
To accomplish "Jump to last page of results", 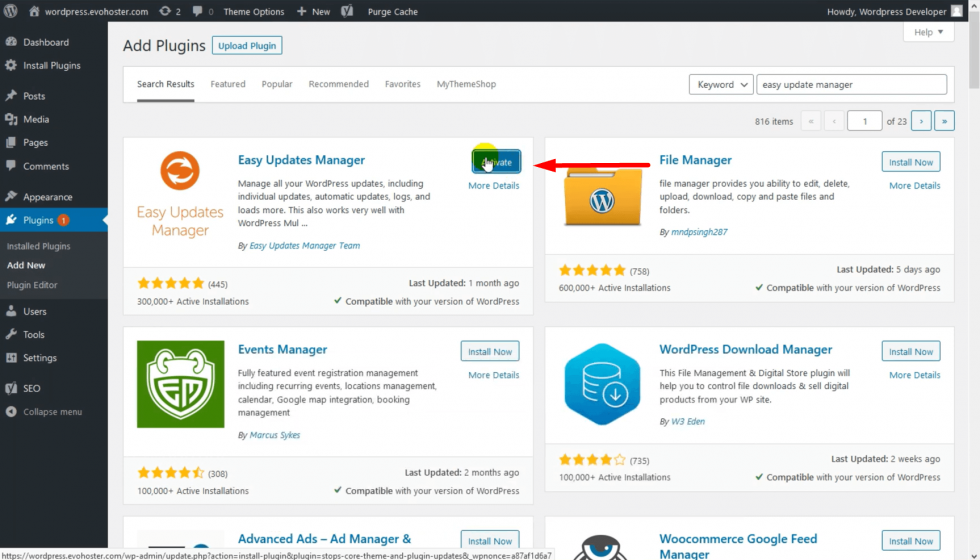I will [944, 121].
